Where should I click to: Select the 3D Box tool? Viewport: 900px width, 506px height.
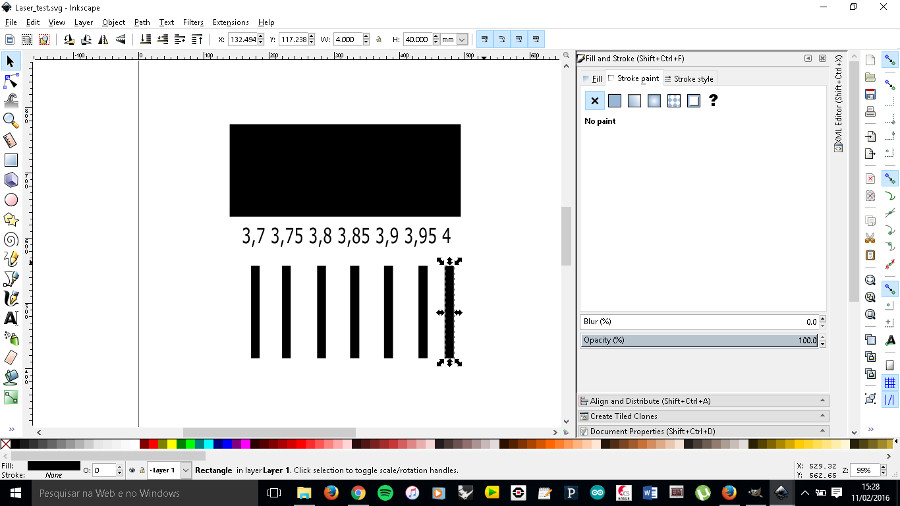tap(10, 180)
